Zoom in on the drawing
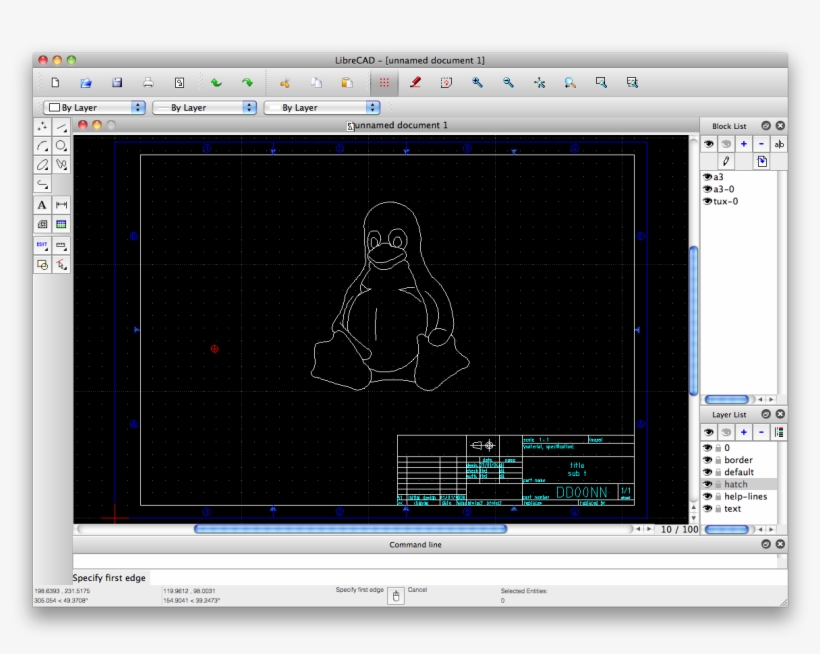This screenshot has height=654, width=820. tap(477, 83)
